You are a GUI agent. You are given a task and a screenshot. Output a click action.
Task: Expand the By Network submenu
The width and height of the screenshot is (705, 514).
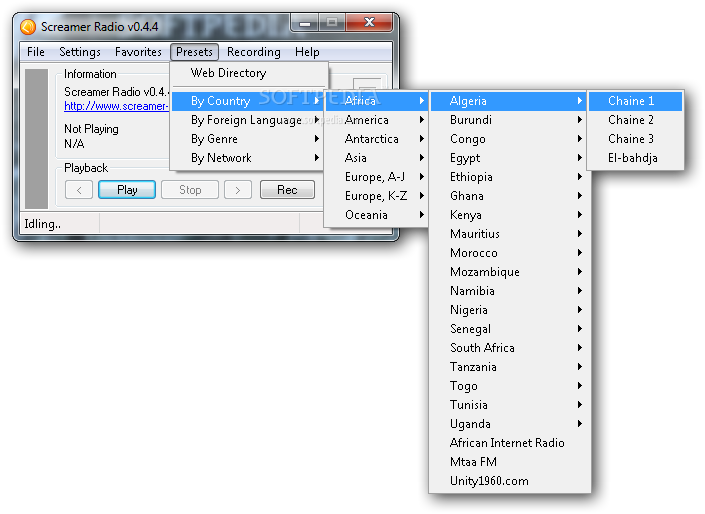249,158
